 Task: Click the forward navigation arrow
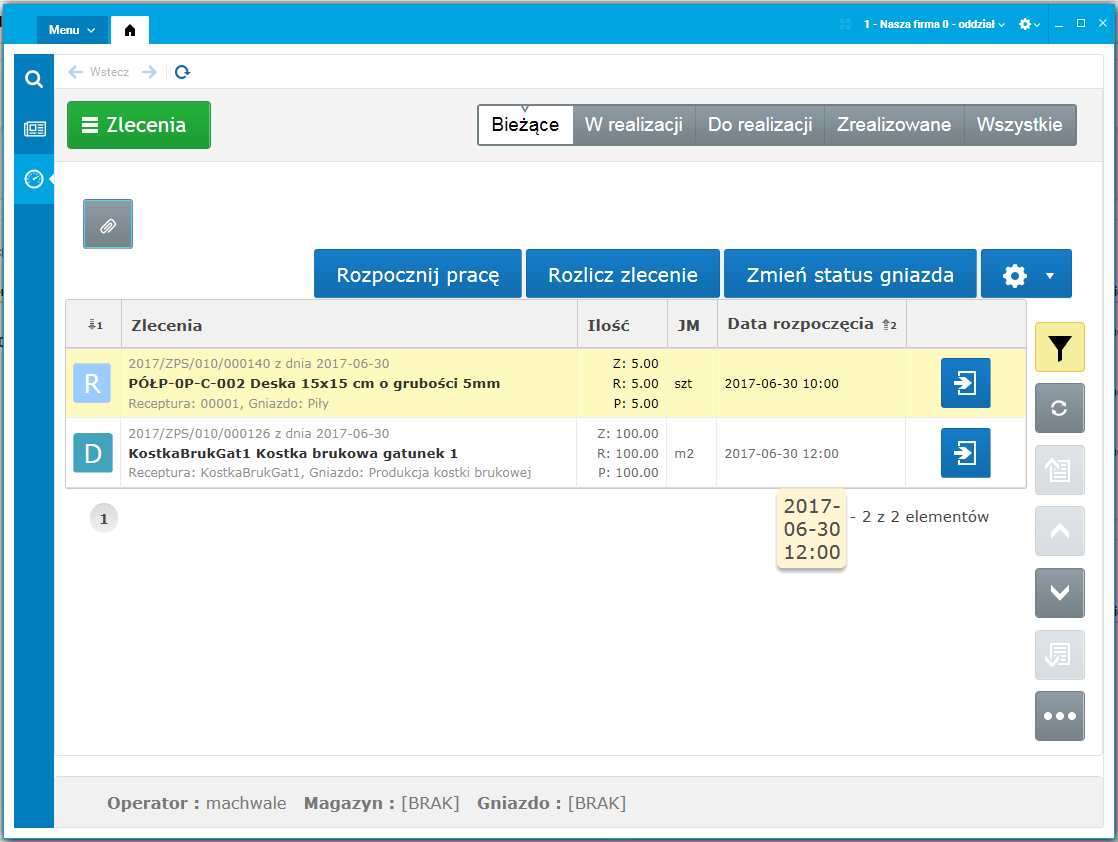point(149,72)
